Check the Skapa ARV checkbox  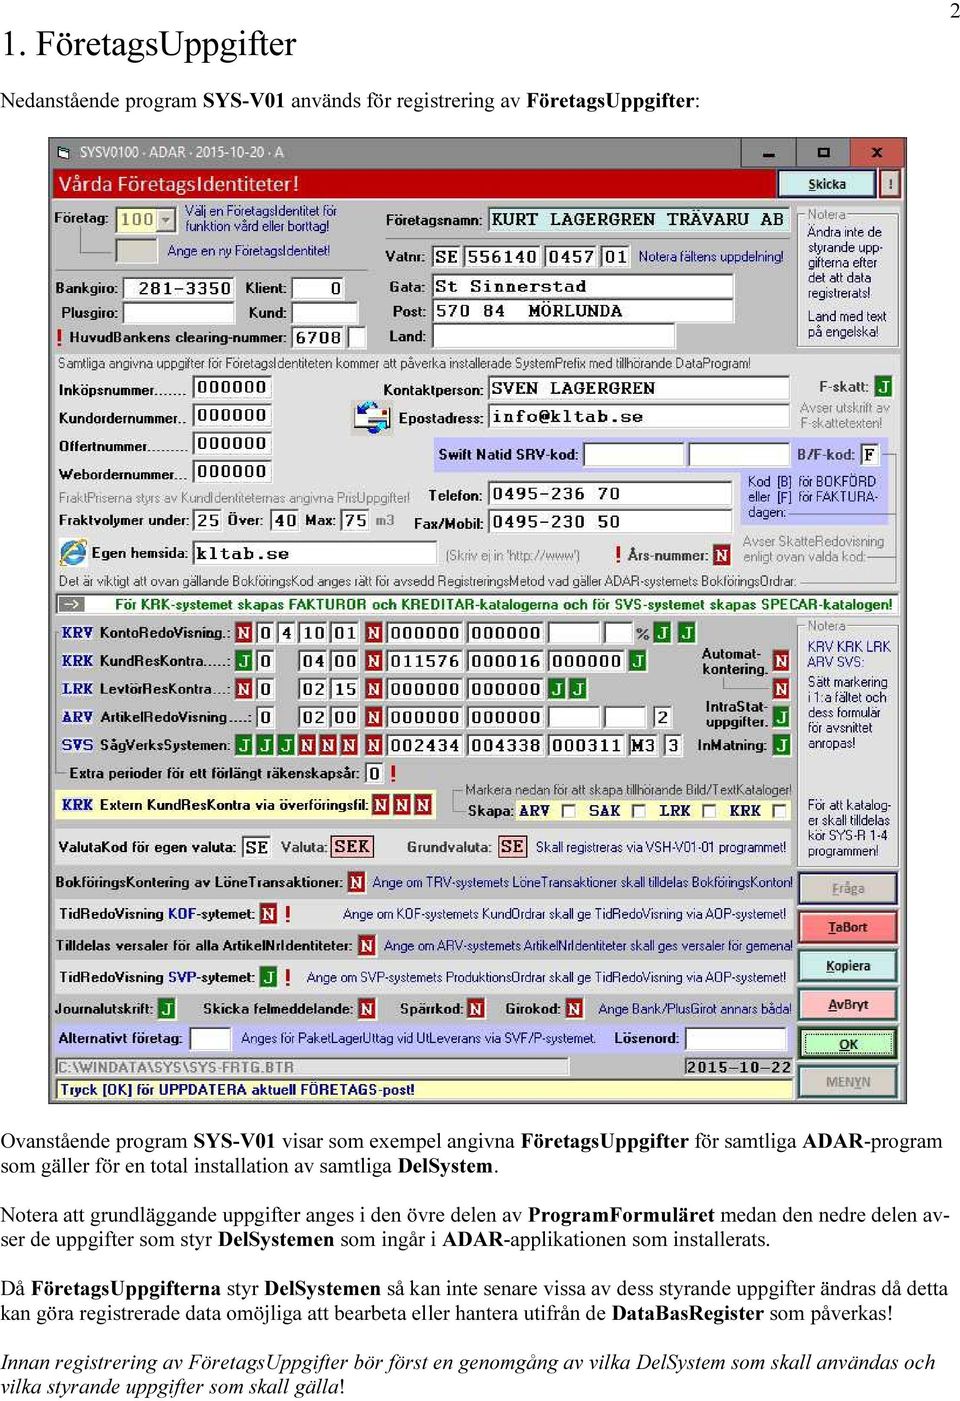coord(569,811)
